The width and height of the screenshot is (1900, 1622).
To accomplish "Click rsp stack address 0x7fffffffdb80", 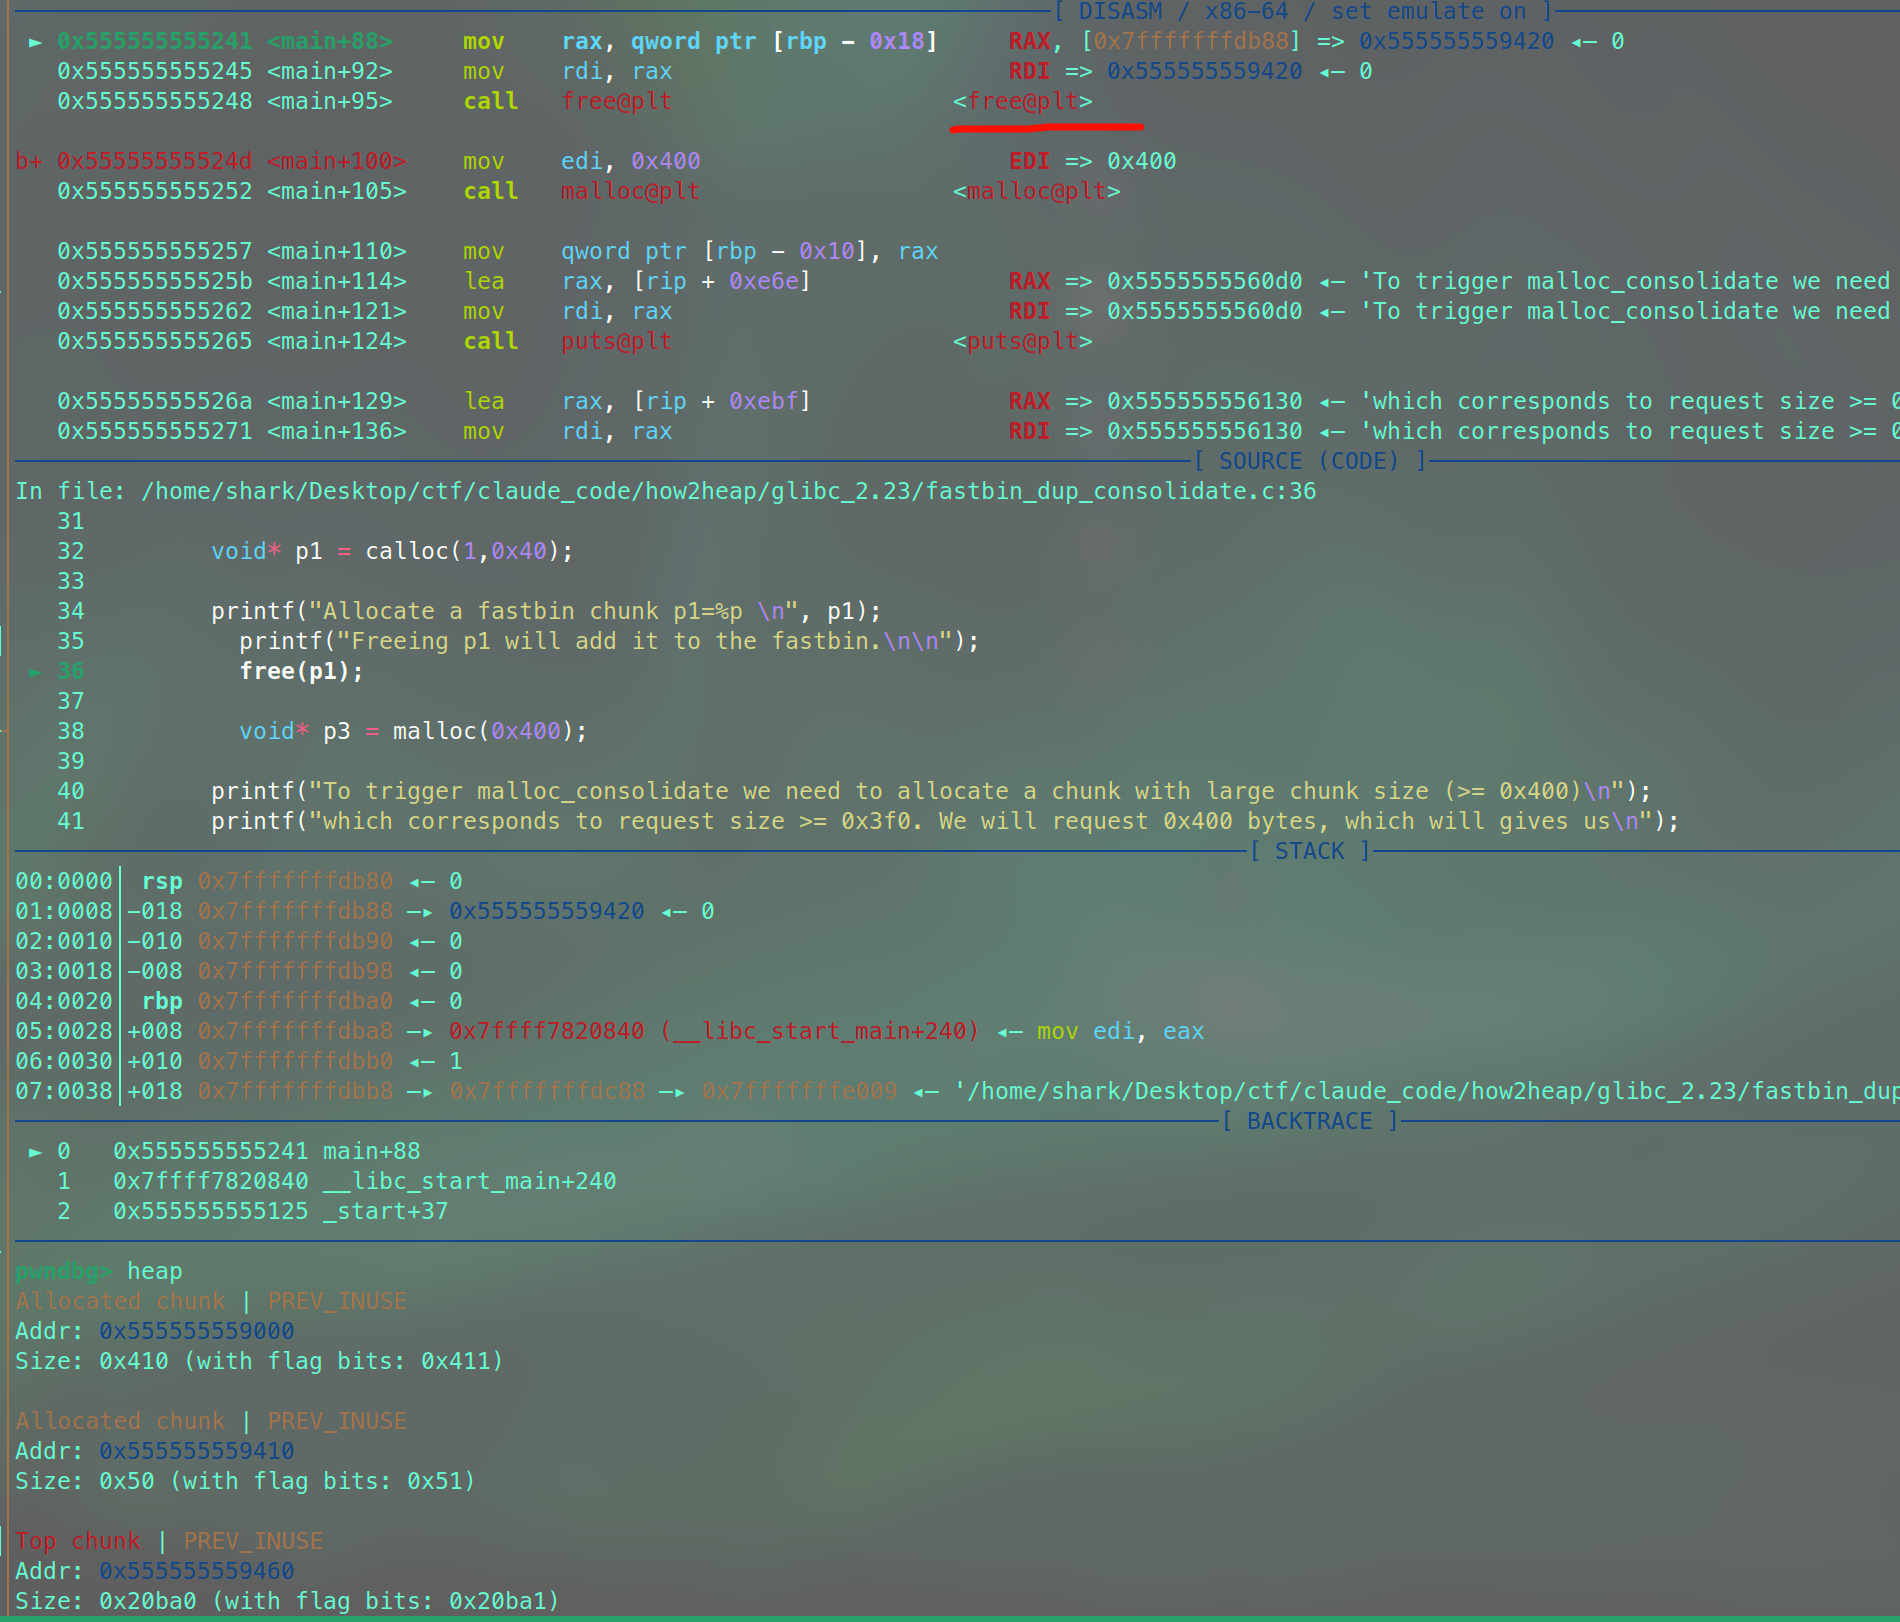I will coord(295,881).
